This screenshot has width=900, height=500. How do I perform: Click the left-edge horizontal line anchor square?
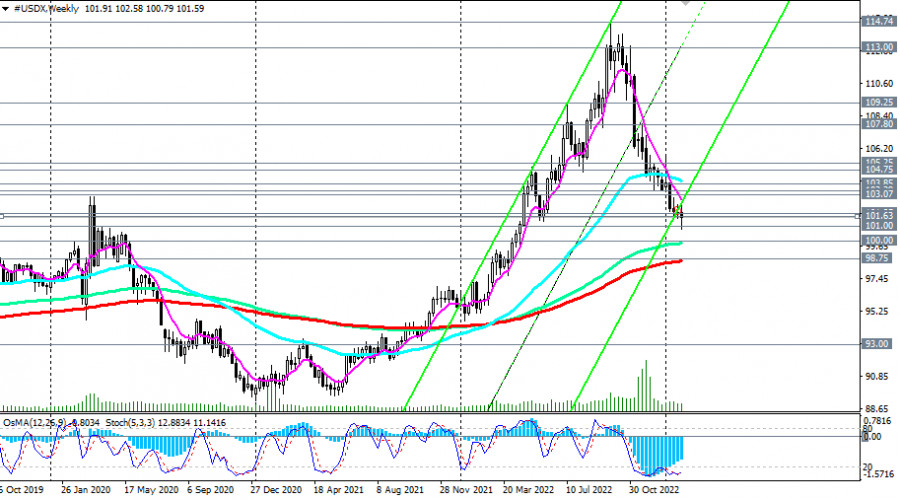(x=3, y=216)
